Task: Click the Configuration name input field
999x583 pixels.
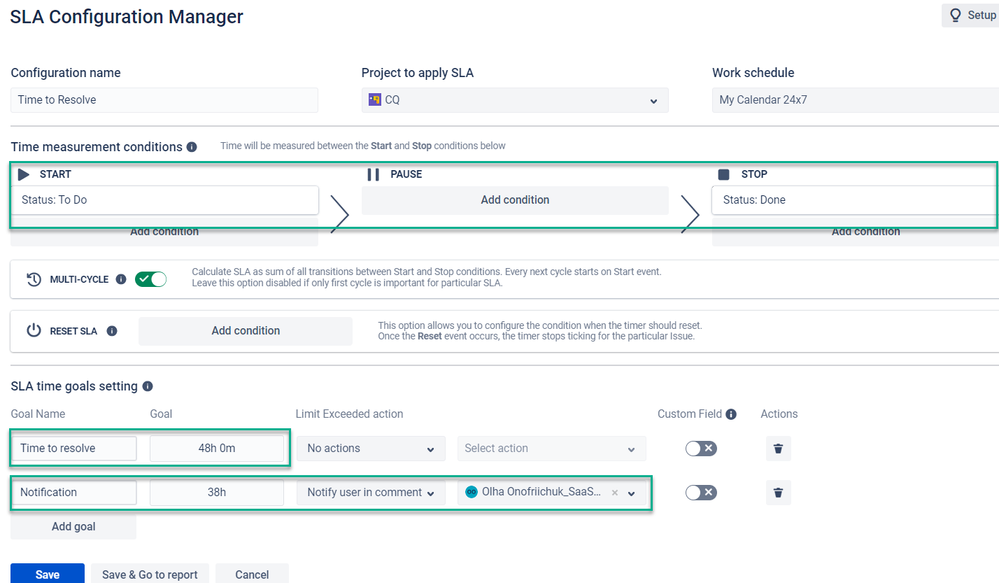Action: coord(164,100)
